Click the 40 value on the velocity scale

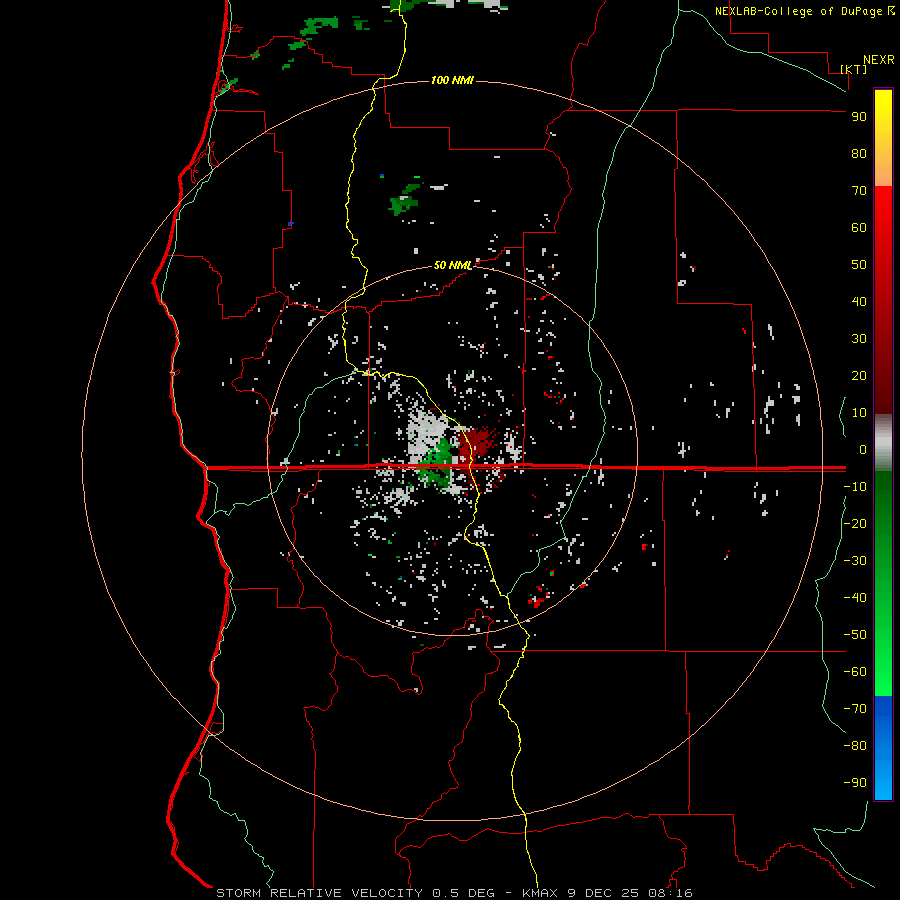(859, 302)
